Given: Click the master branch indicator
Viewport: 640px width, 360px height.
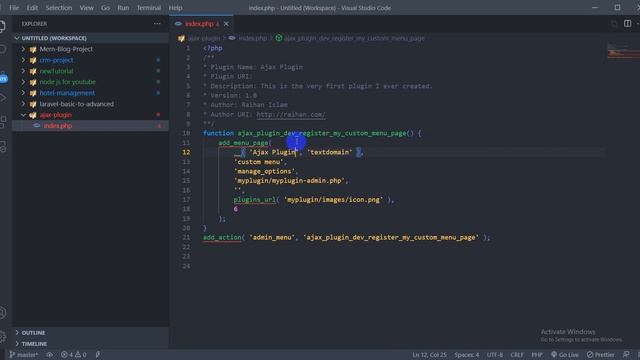Looking at the screenshot, I should (24, 355).
